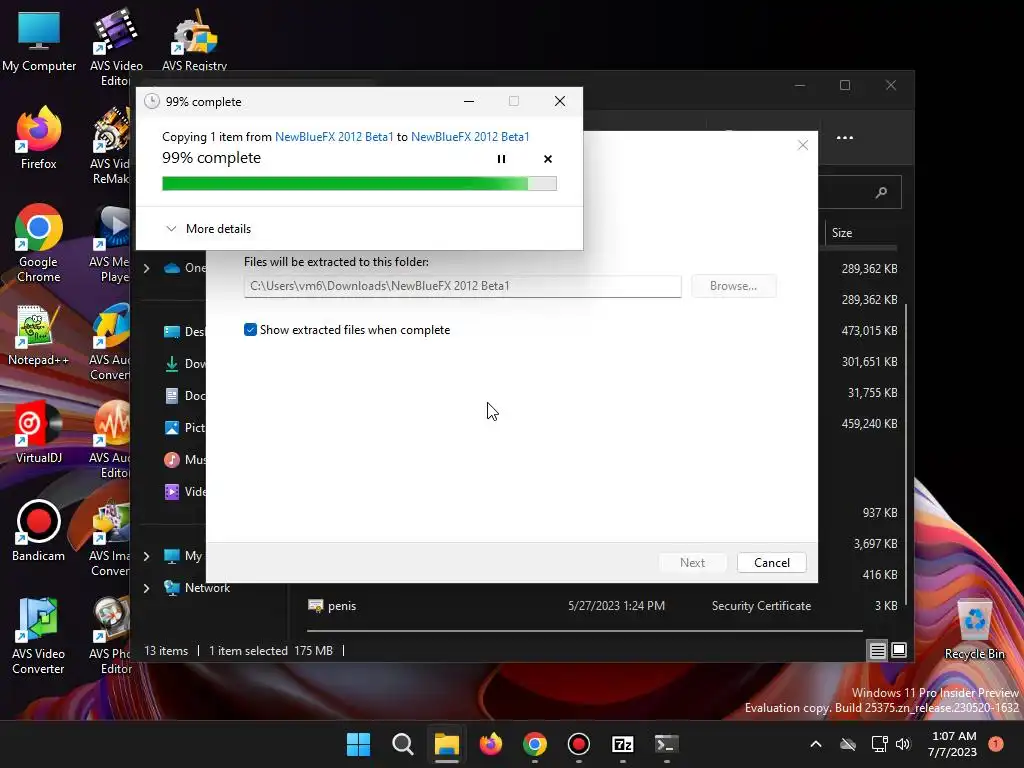Switch Explorer to details view
This screenshot has height=768, width=1024.
pos(877,650)
